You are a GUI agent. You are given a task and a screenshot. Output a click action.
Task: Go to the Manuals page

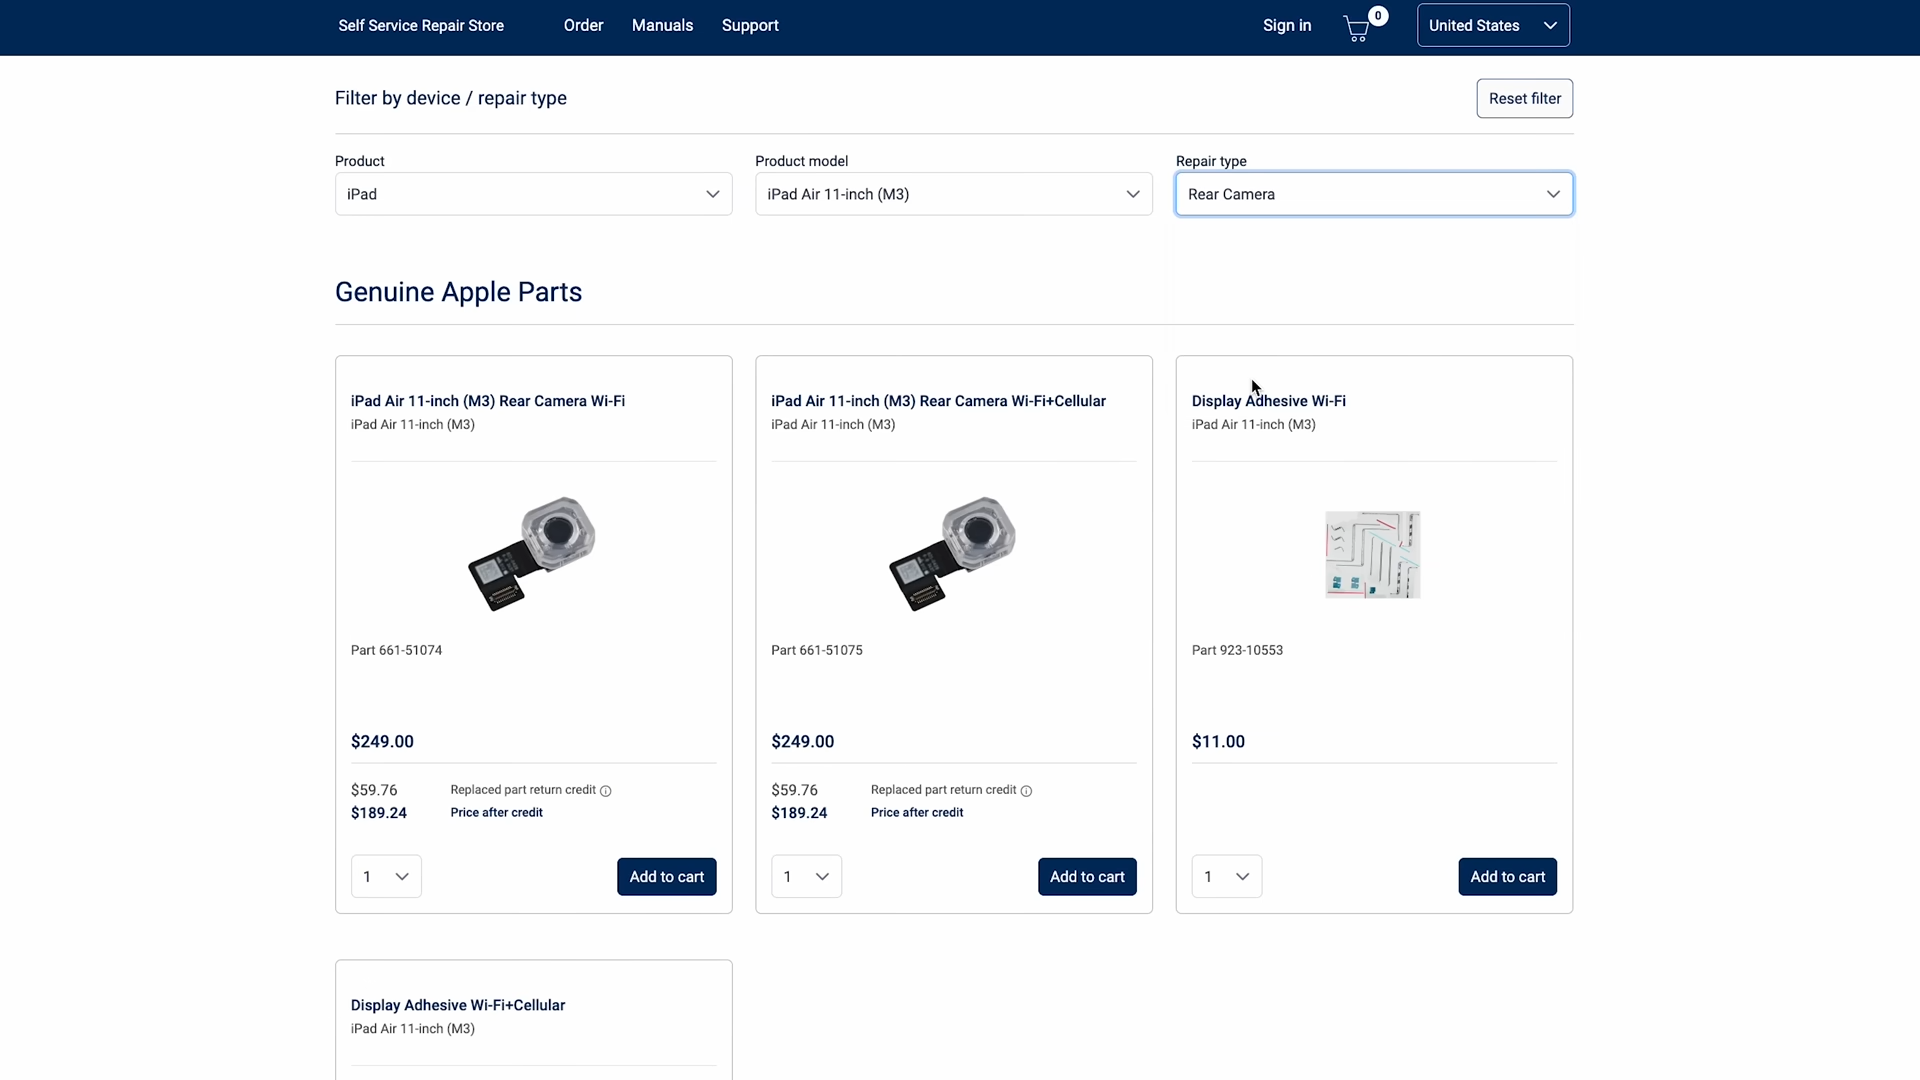pyautogui.click(x=662, y=26)
